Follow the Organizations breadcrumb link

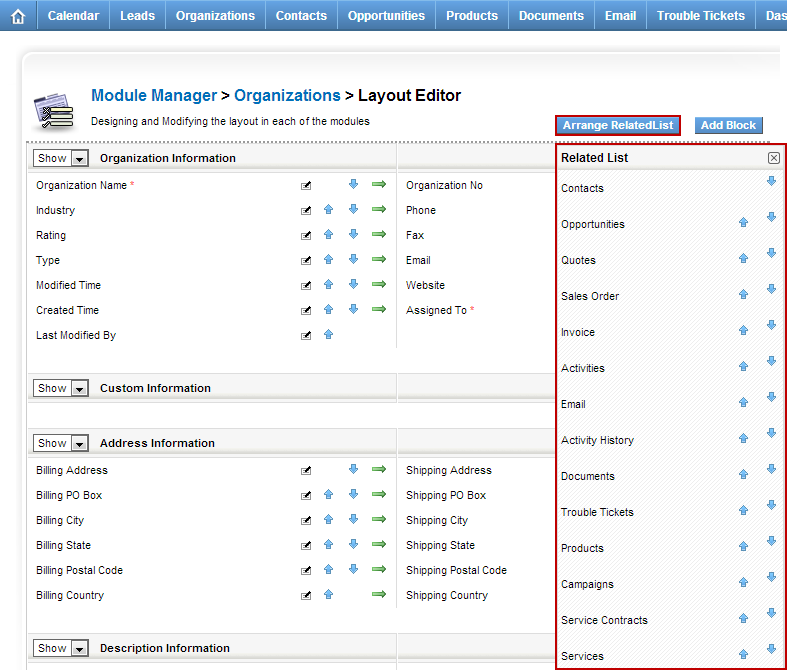(x=287, y=95)
